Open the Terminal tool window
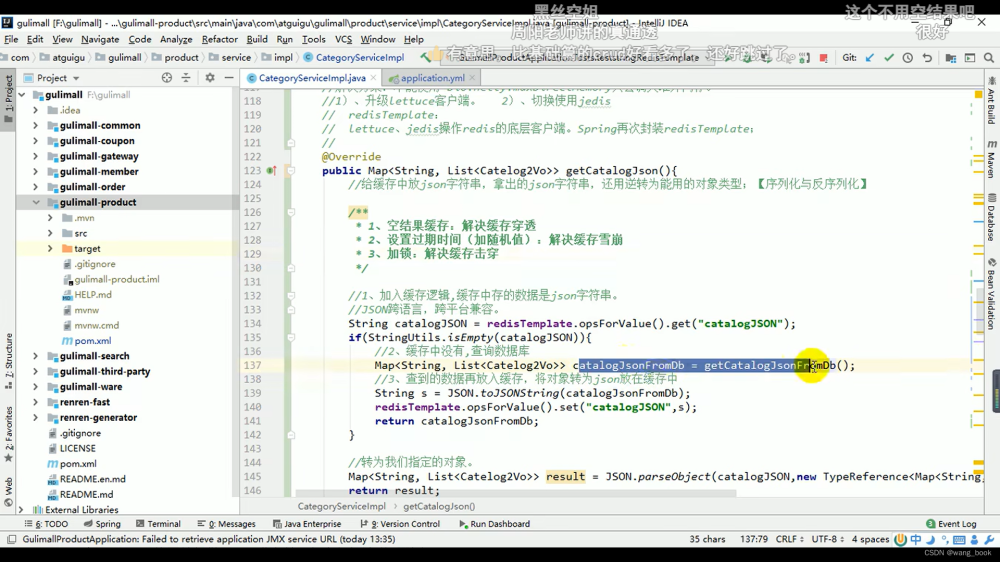This screenshot has width=1000, height=562. (x=158, y=524)
